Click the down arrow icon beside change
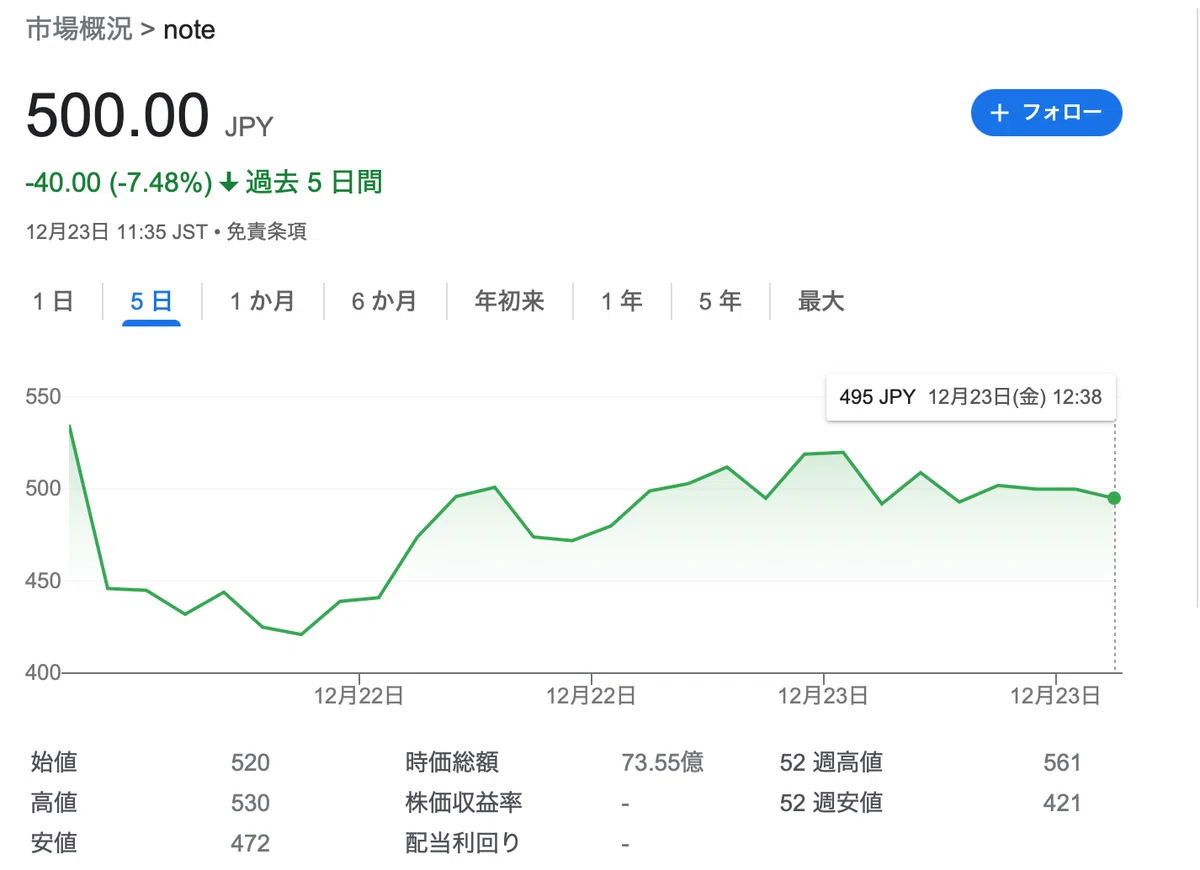 (x=228, y=183)
